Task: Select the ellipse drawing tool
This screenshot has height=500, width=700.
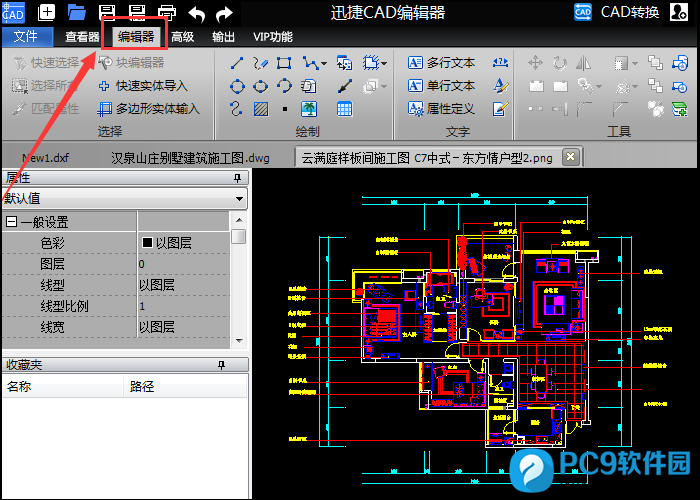Action: 260,86
